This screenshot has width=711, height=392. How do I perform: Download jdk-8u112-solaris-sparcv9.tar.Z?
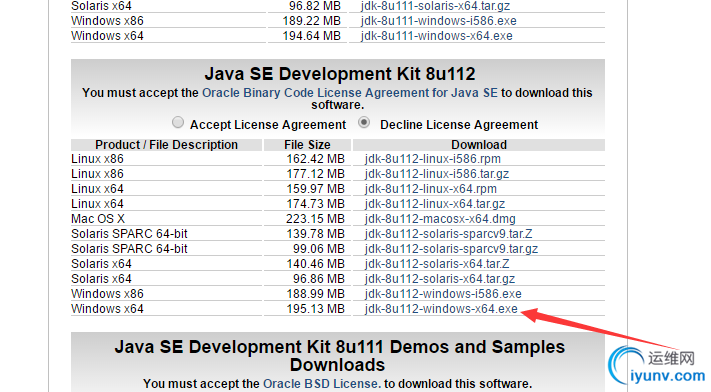448,234
